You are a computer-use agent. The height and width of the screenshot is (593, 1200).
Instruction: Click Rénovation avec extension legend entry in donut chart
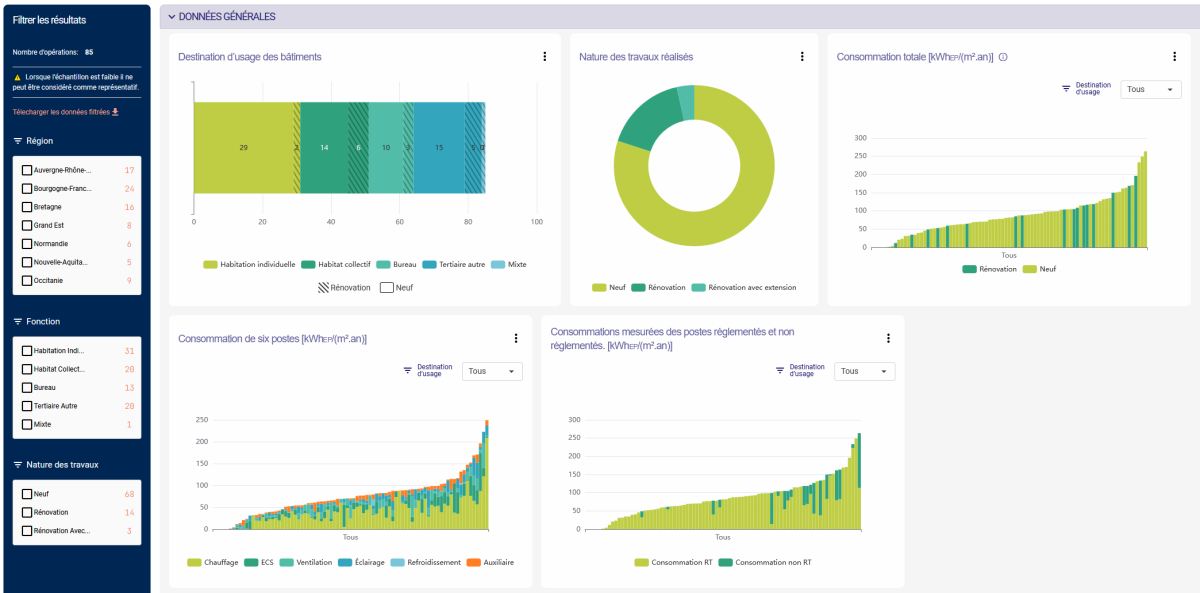pos(745,288)
